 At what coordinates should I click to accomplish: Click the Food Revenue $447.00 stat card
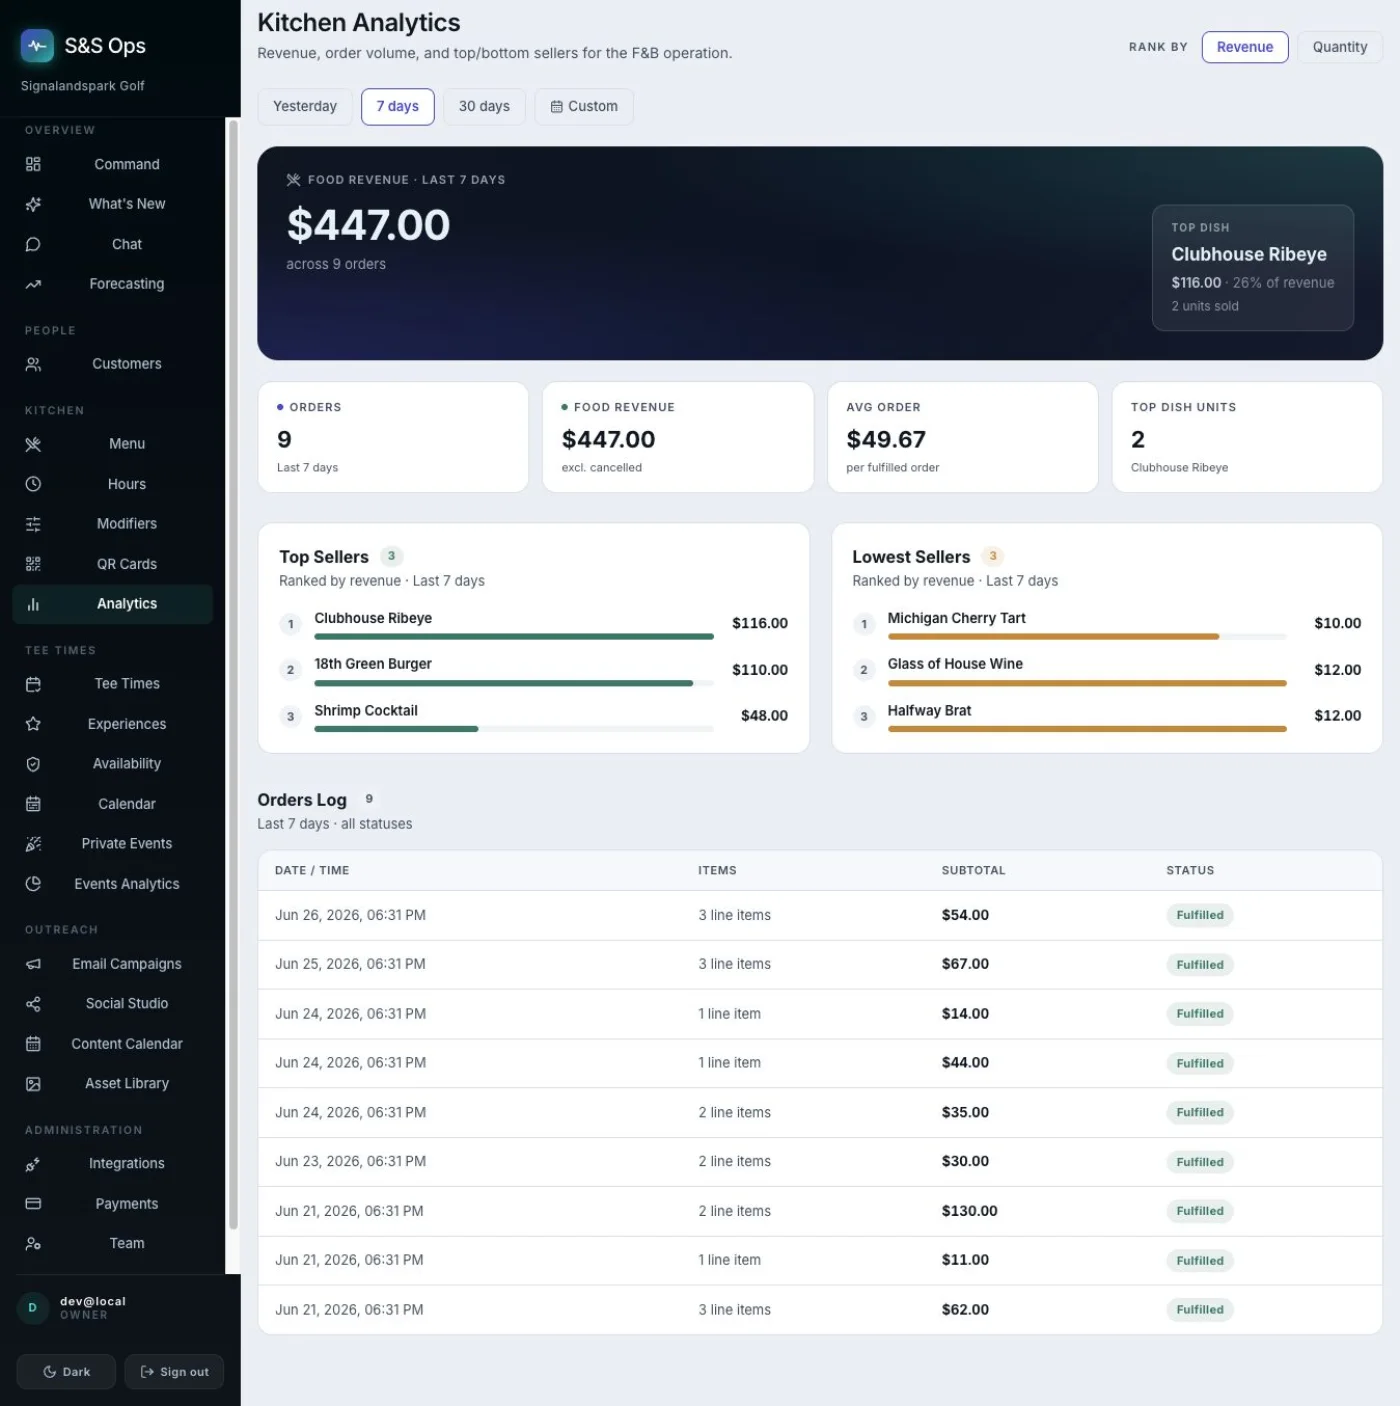(x=678, y=437)
